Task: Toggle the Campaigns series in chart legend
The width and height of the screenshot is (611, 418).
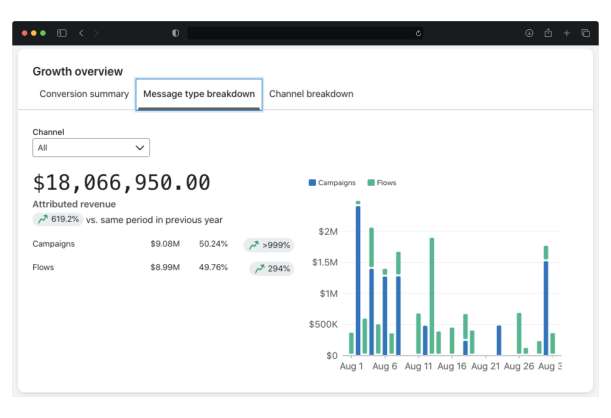Action: [x=334, y=183]
